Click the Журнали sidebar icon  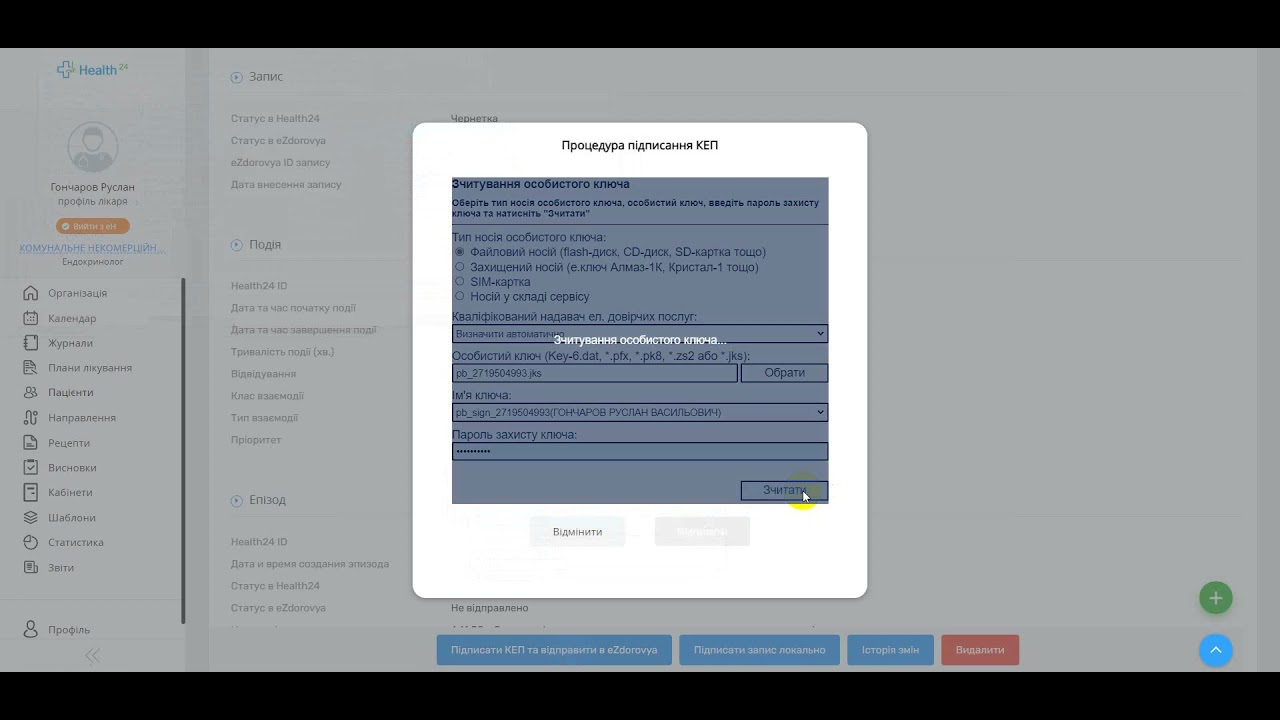[x=30, y=343]
